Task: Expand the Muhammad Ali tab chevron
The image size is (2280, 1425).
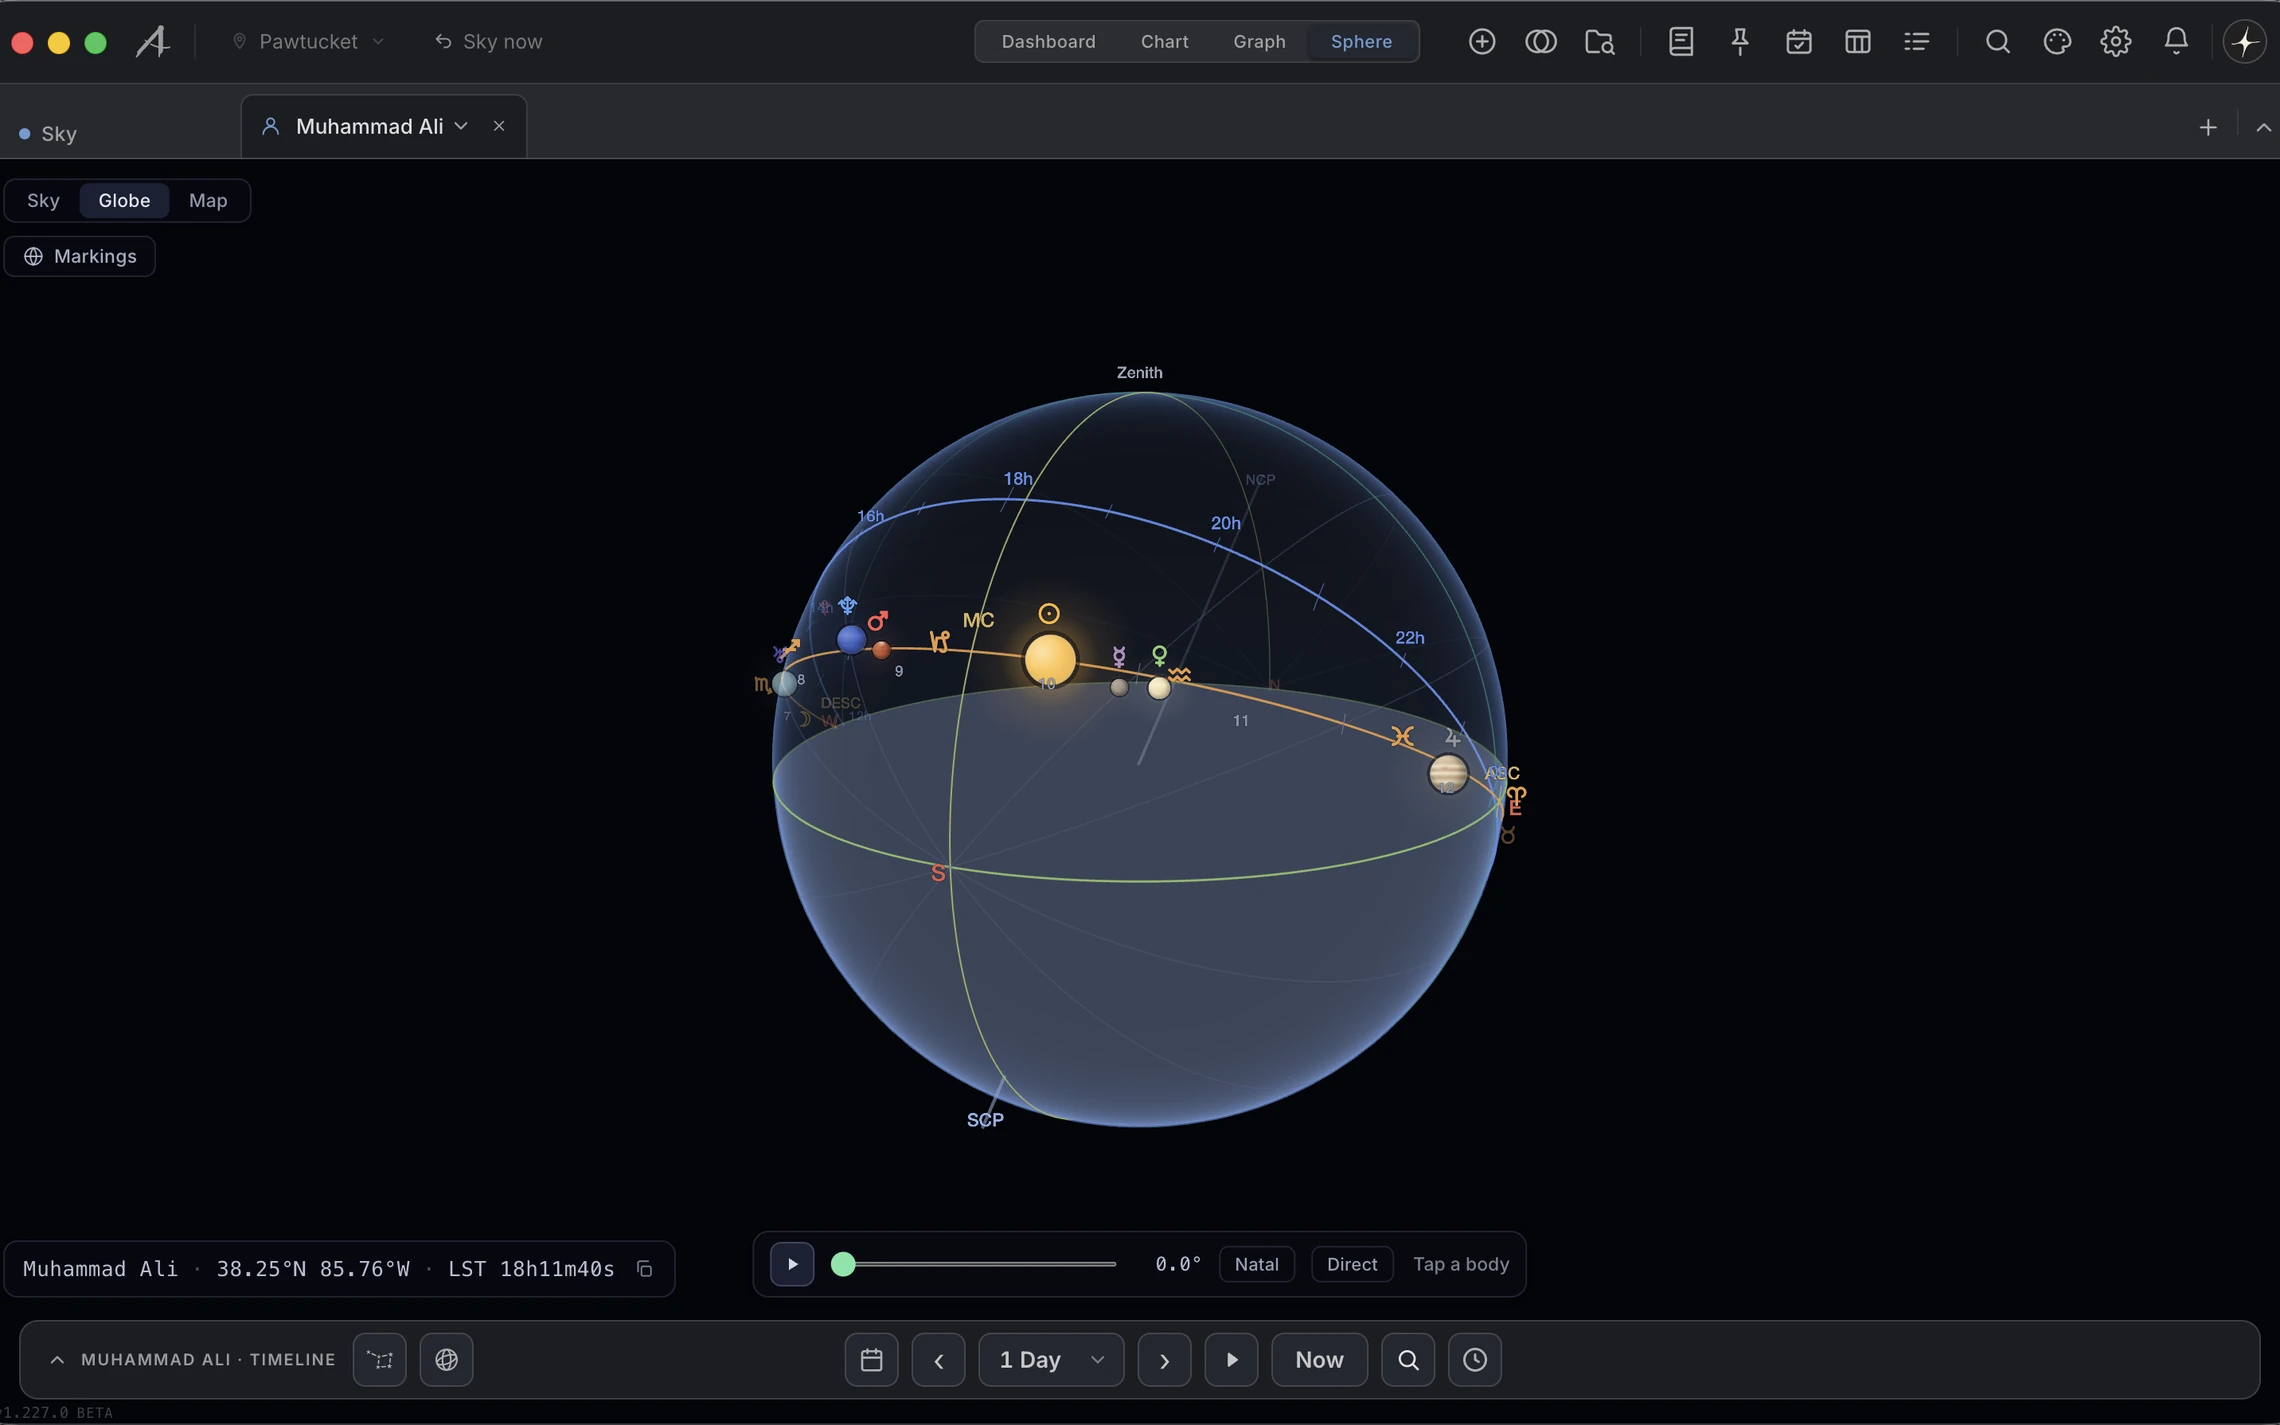Action: [461, 126]
